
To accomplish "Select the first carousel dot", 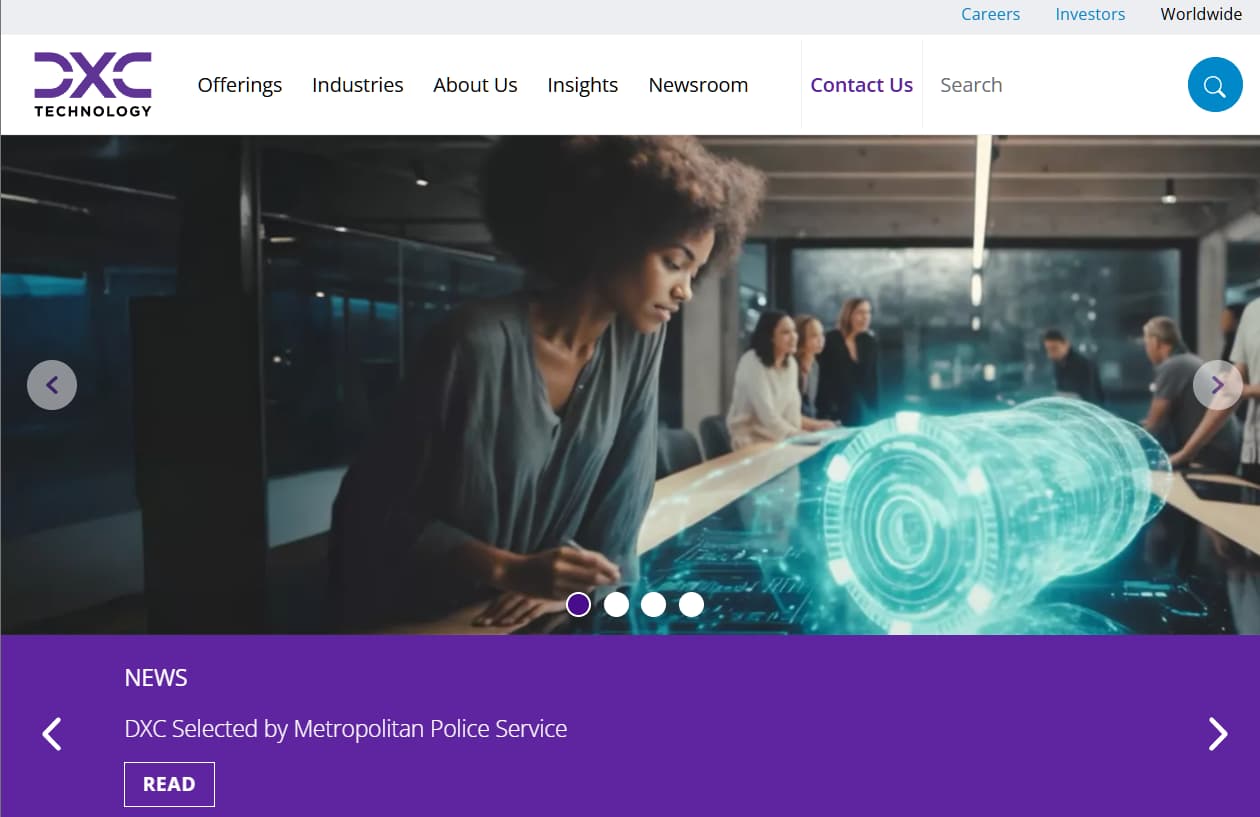I will [x=578, y=604].
